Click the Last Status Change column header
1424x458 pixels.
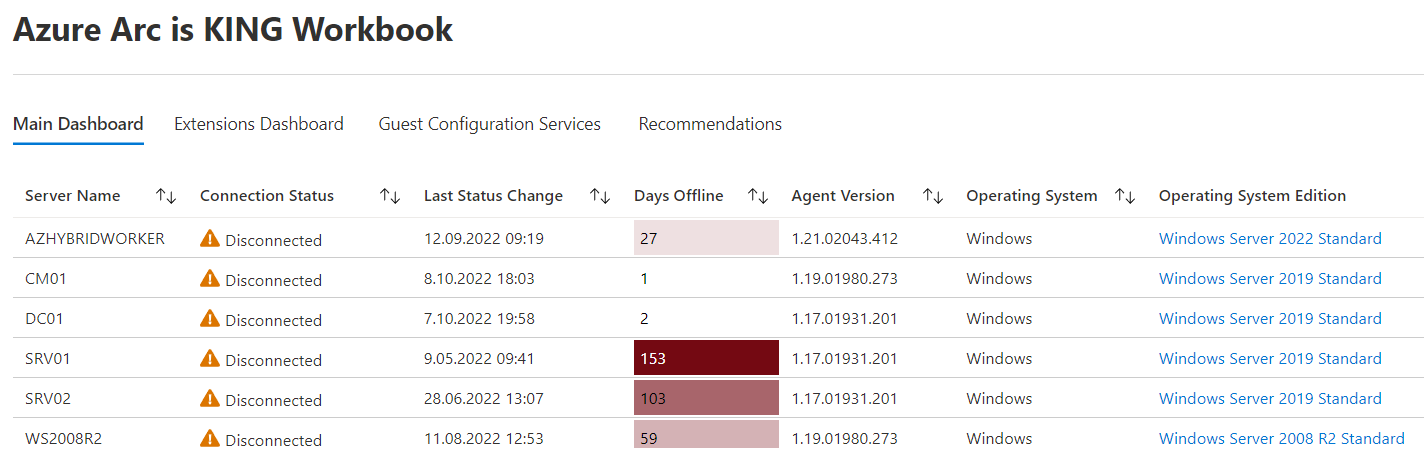click(x=493, y=196)
